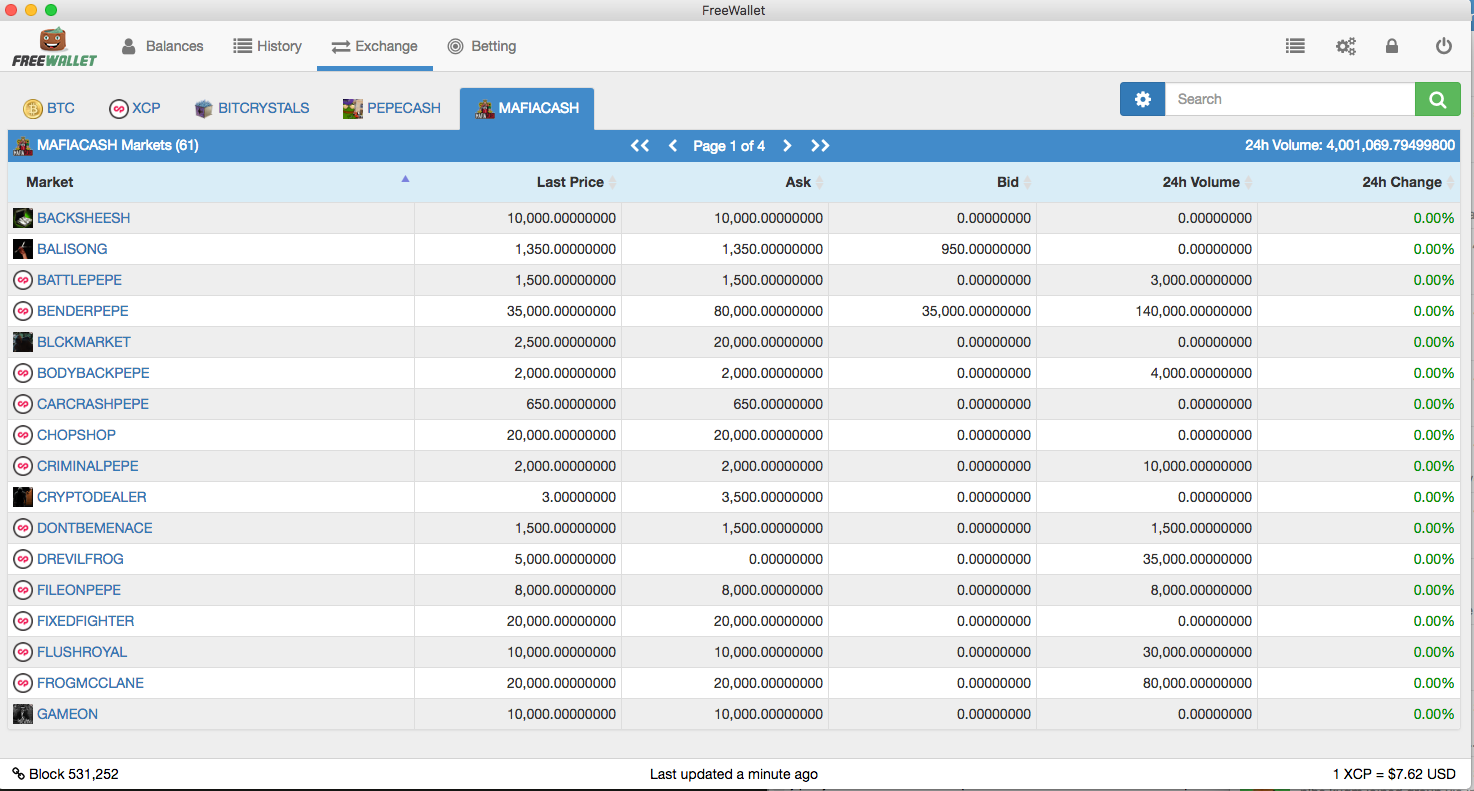Open the BACKSHEESH market link

coord(84,218)
